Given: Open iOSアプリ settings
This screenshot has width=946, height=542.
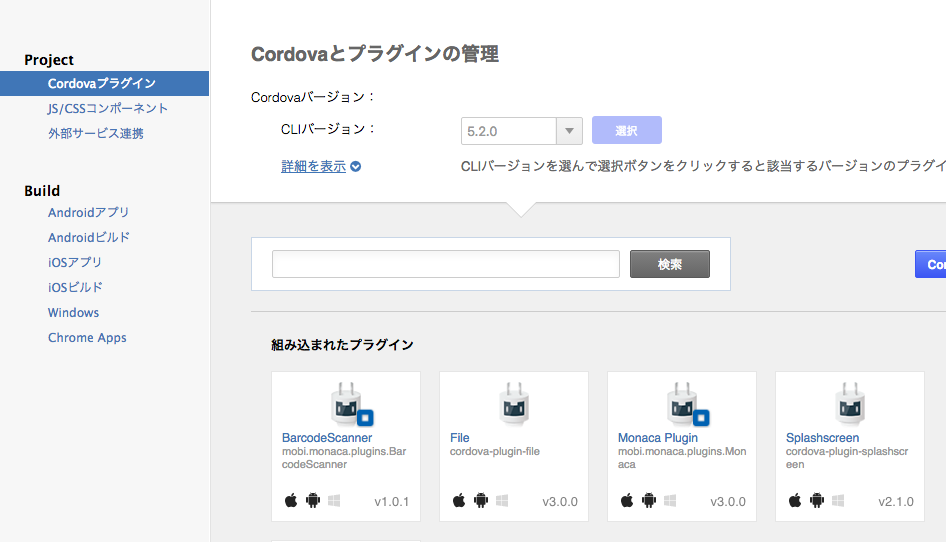Looking at the screenshot, I should tap(75, 263).
